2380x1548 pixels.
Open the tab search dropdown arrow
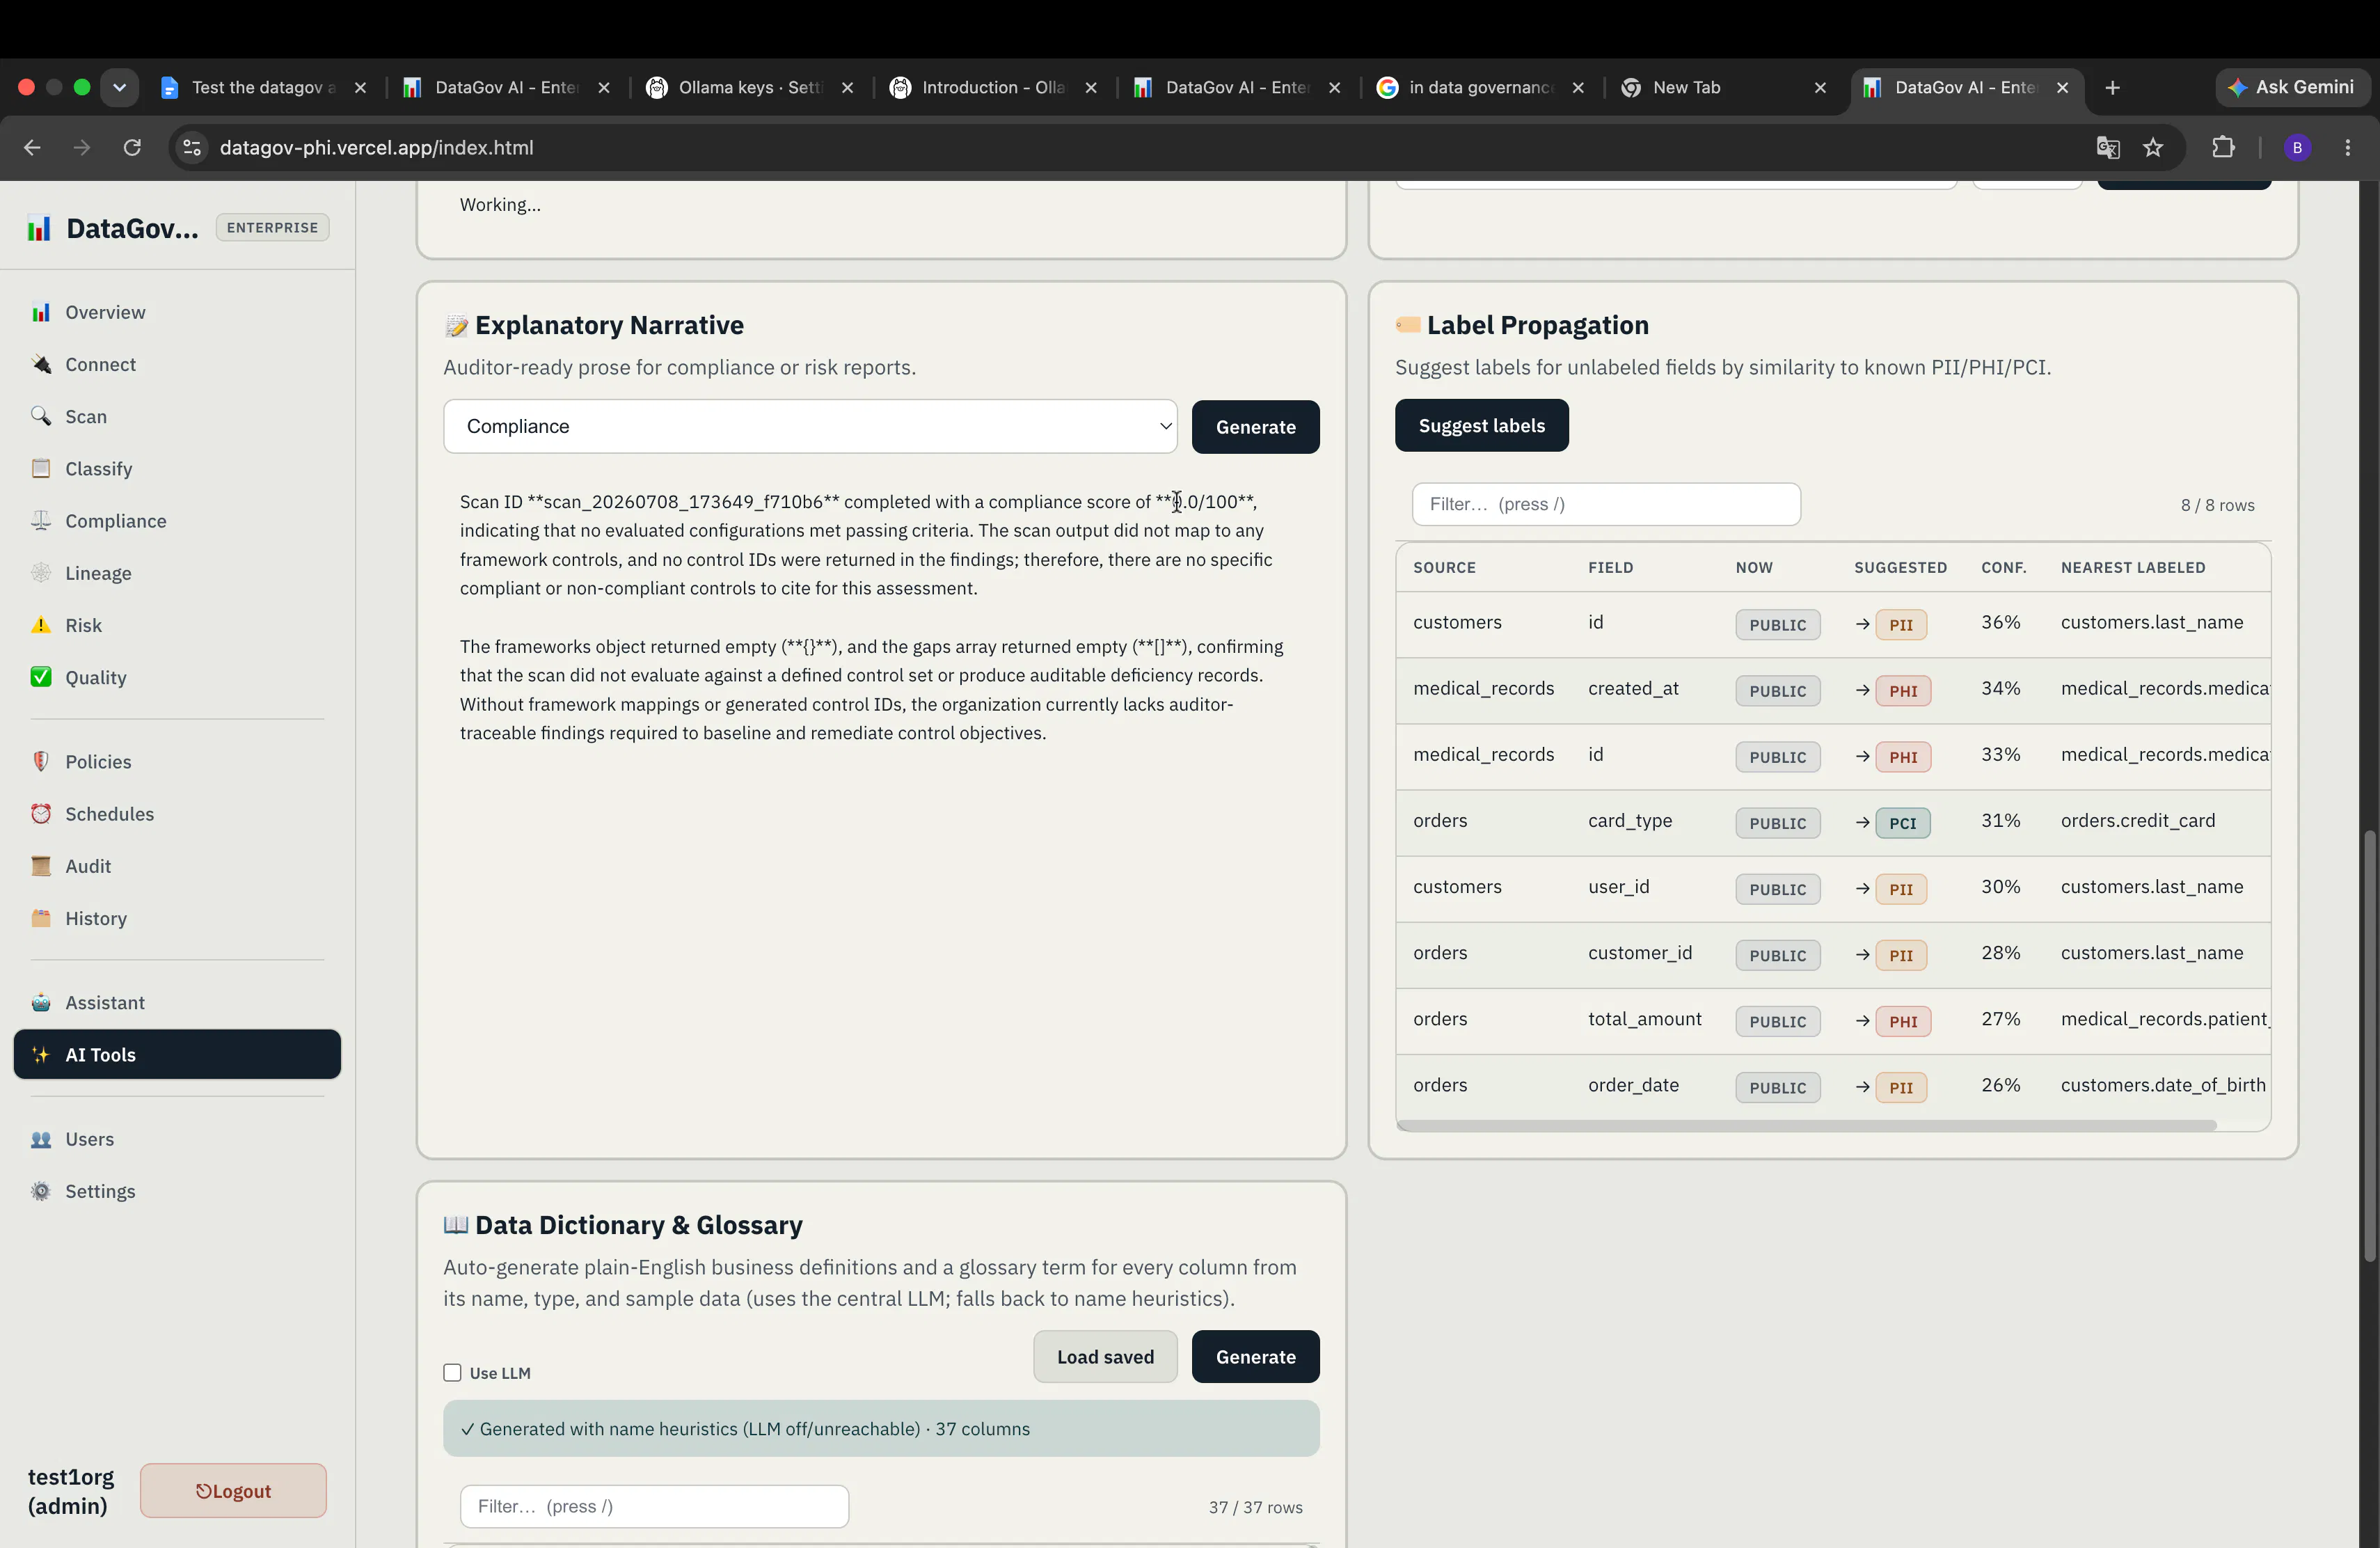tap(119, 87)
